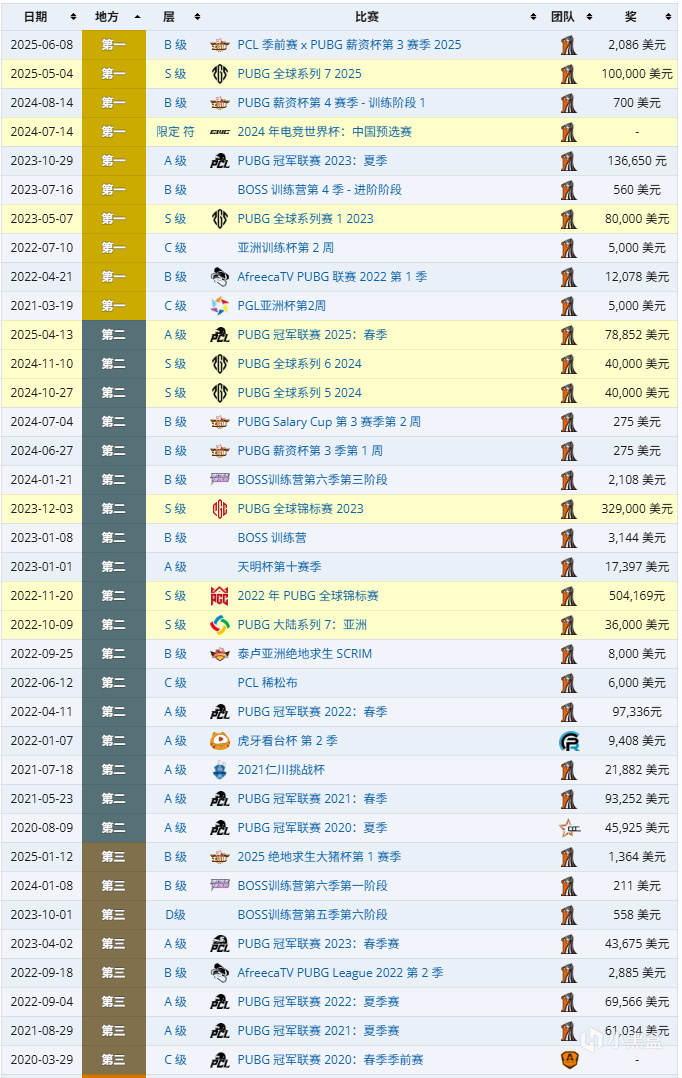Image resolution: width=682 pixels, height=1078 pixels.
Task: Open PUBG Salary Cup 第 3 赛季第 2 周
Action: pyautogui.click(x=329, y=421)
